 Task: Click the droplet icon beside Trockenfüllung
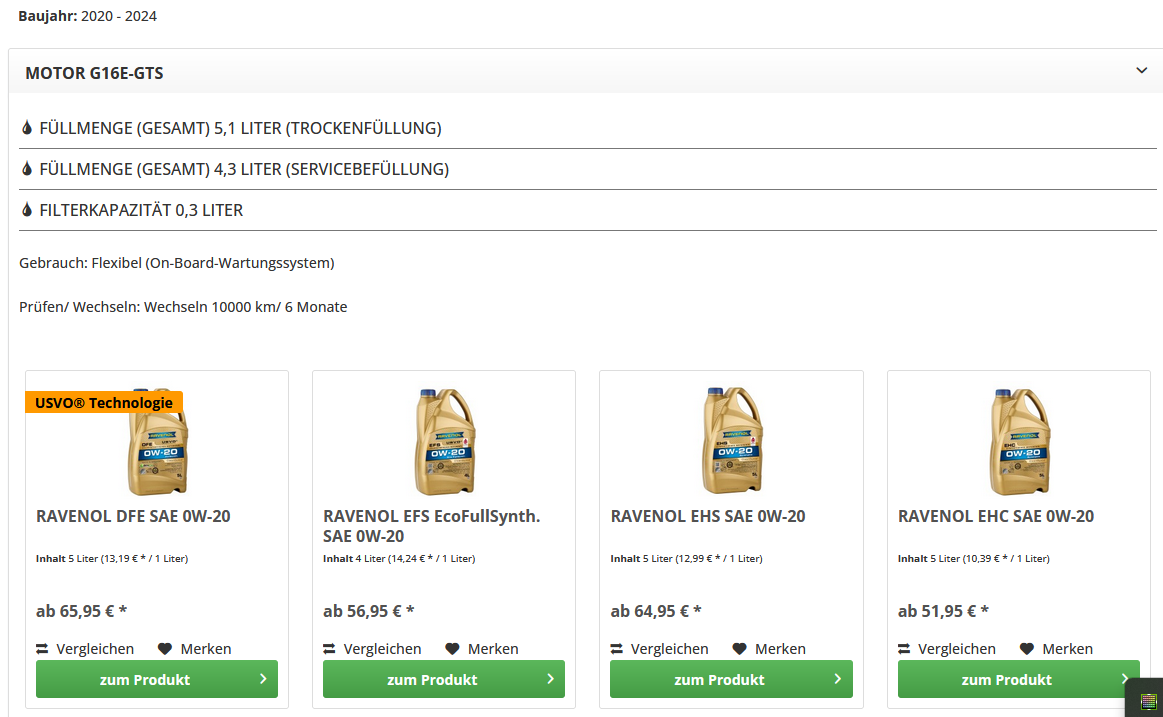click(x=27, y=128)
